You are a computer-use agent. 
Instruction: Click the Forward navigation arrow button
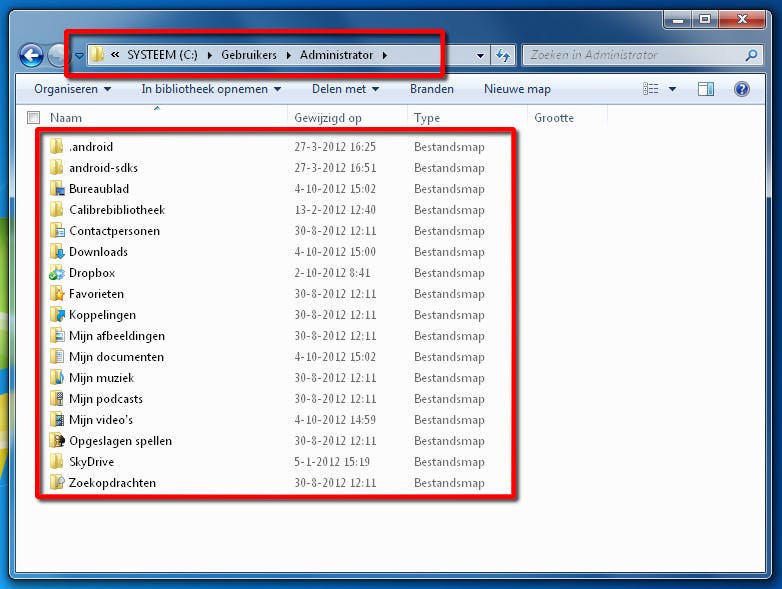(57, 55)
